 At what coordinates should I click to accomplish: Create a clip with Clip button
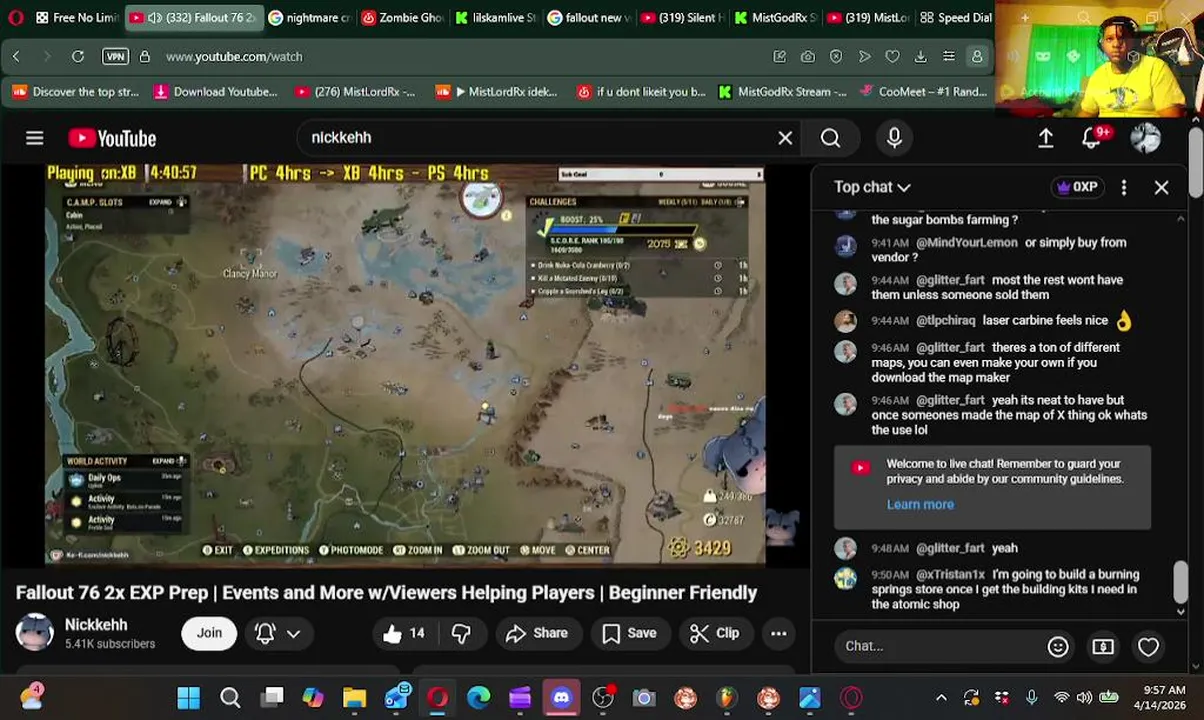click(x=714, y=633)
